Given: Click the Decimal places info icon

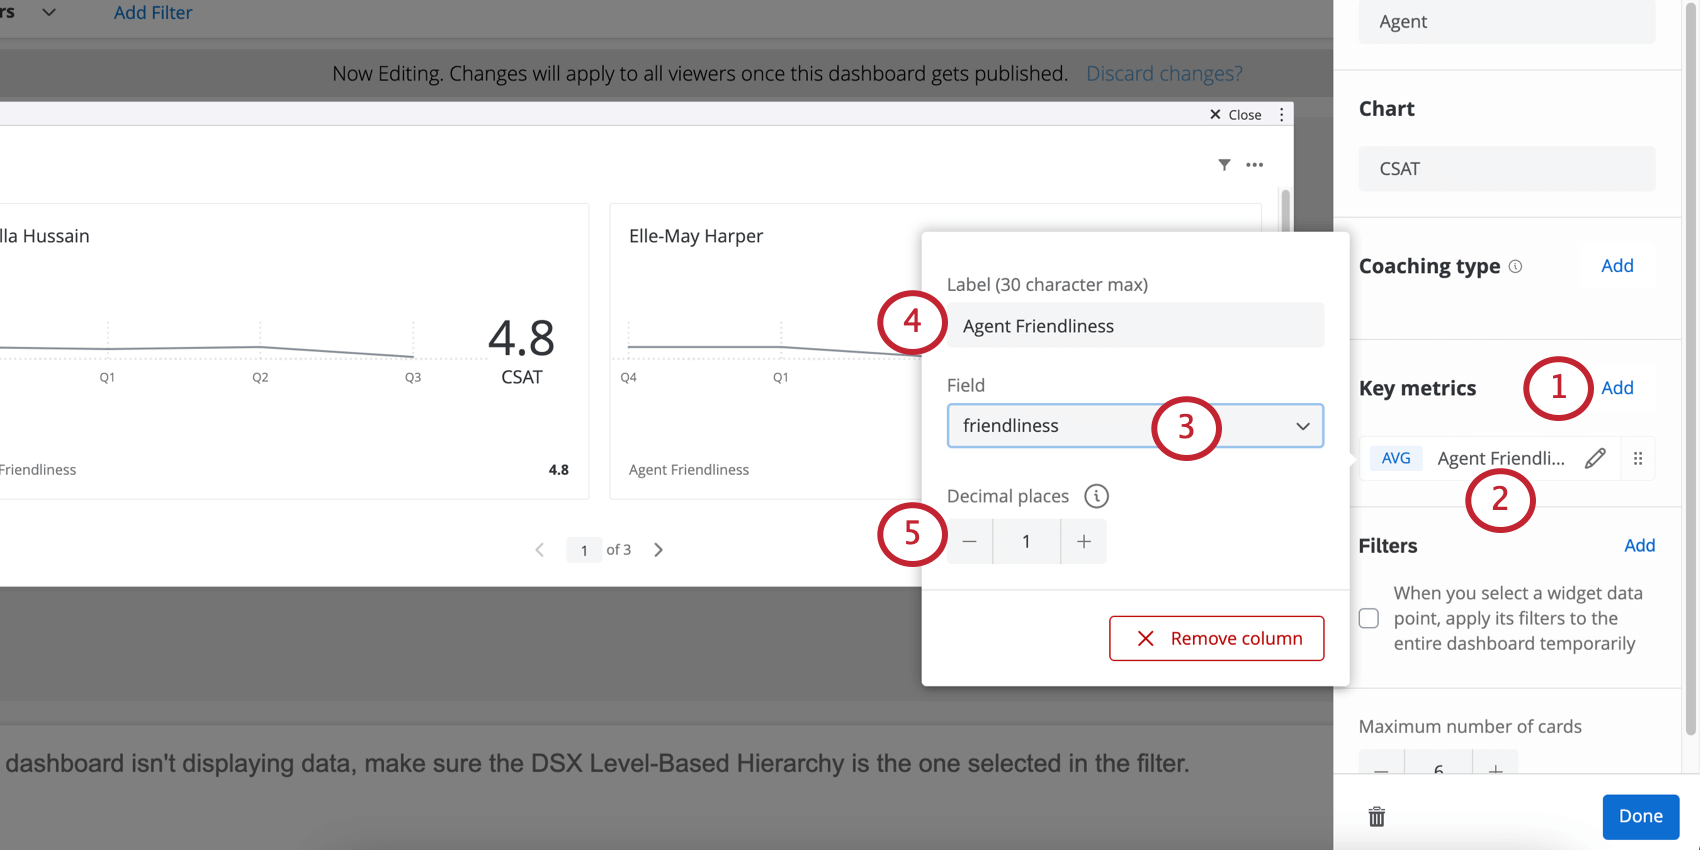Looking at the screenshot, I should 1097,496.
